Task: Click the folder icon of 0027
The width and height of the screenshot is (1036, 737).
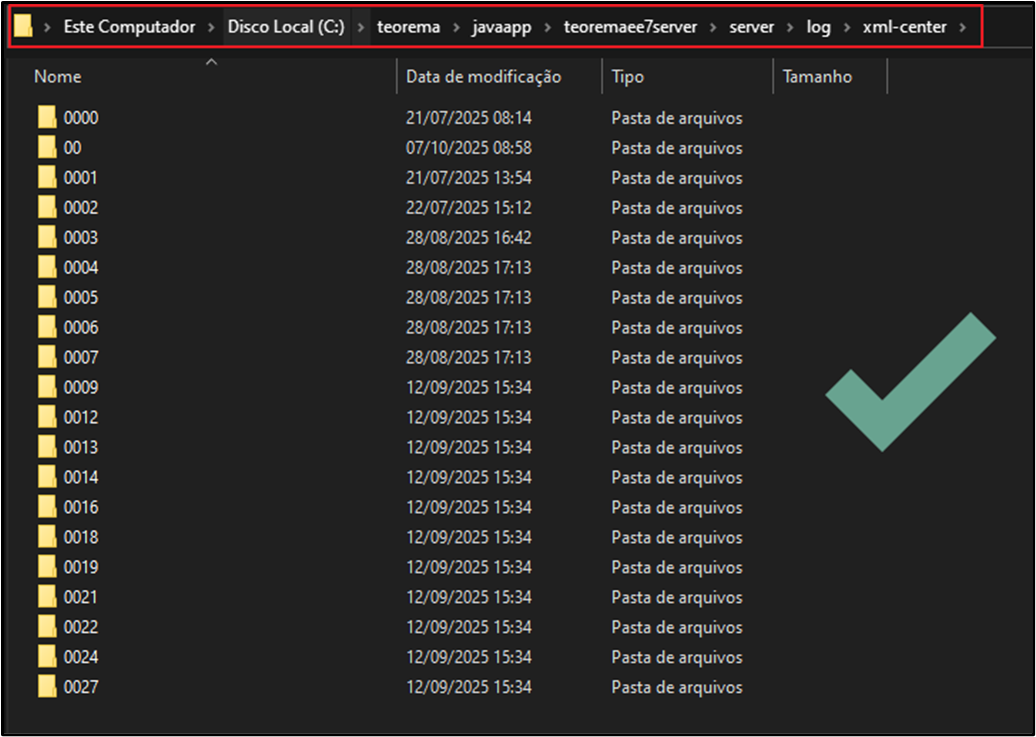Action: coord(47,687)
